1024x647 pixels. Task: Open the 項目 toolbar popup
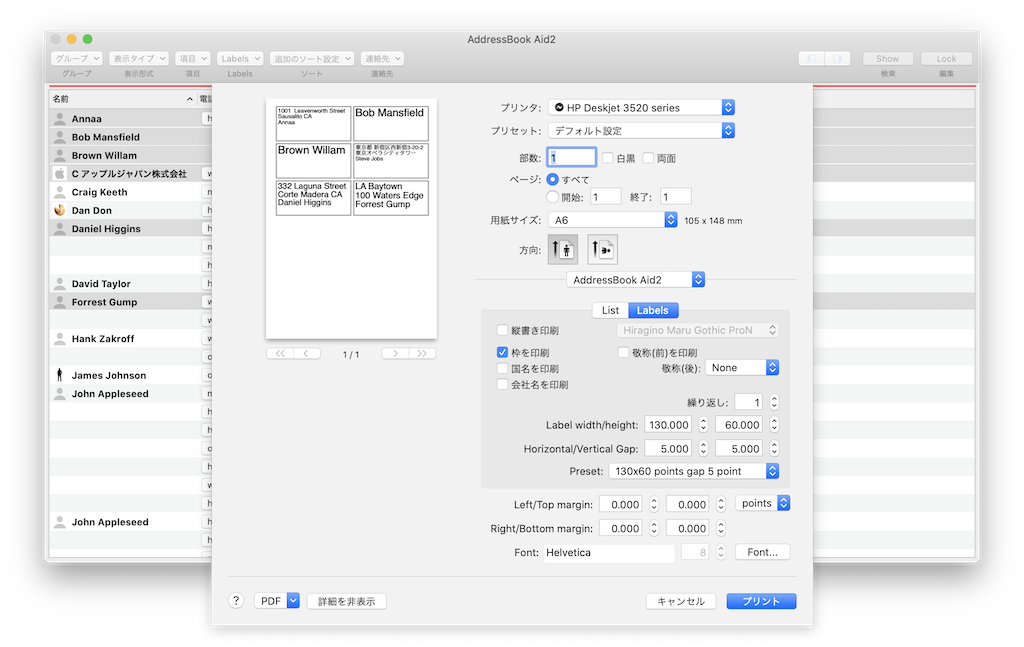[193, 59]
